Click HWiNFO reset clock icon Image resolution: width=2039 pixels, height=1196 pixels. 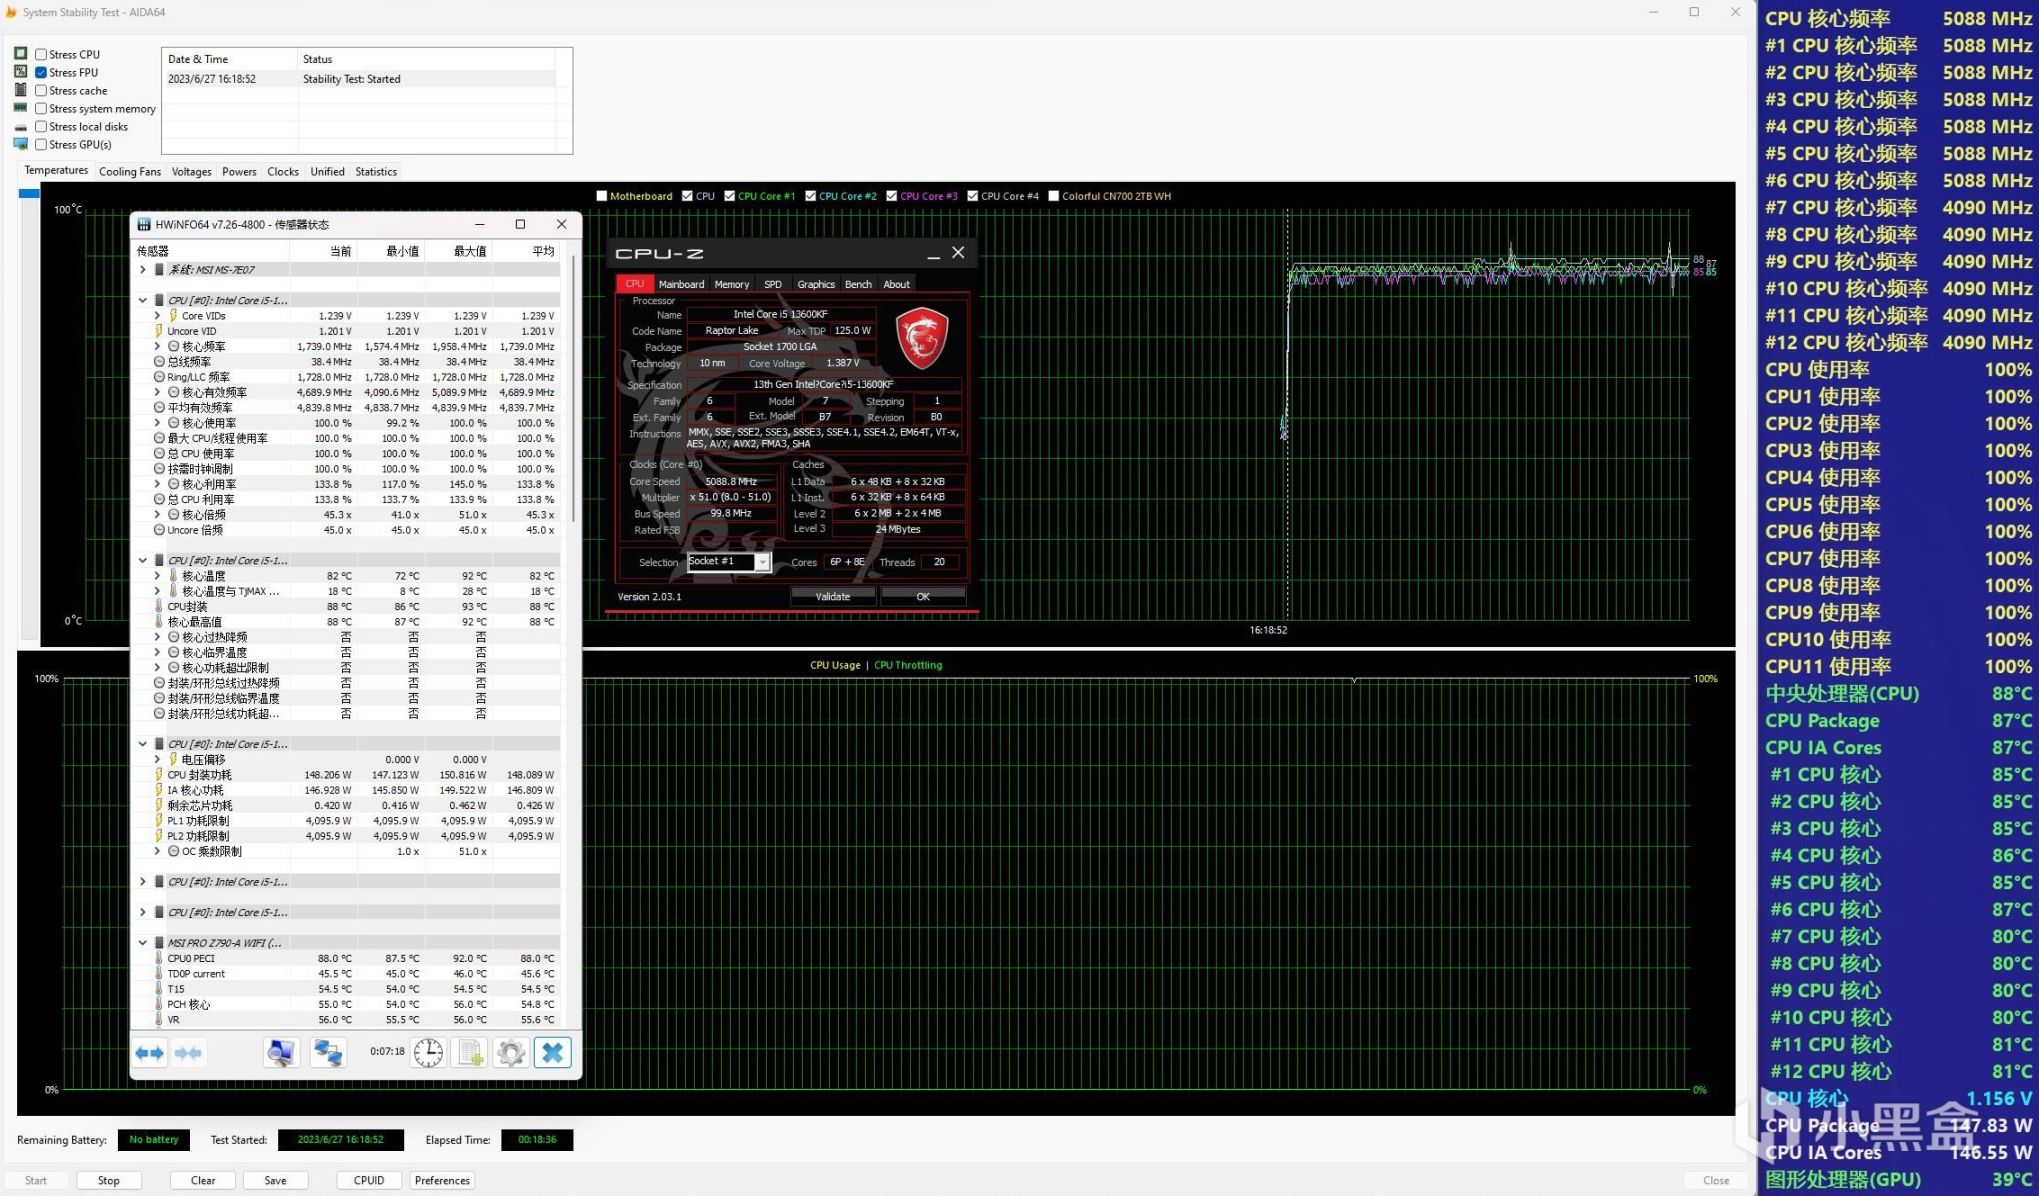(429, 1053)
